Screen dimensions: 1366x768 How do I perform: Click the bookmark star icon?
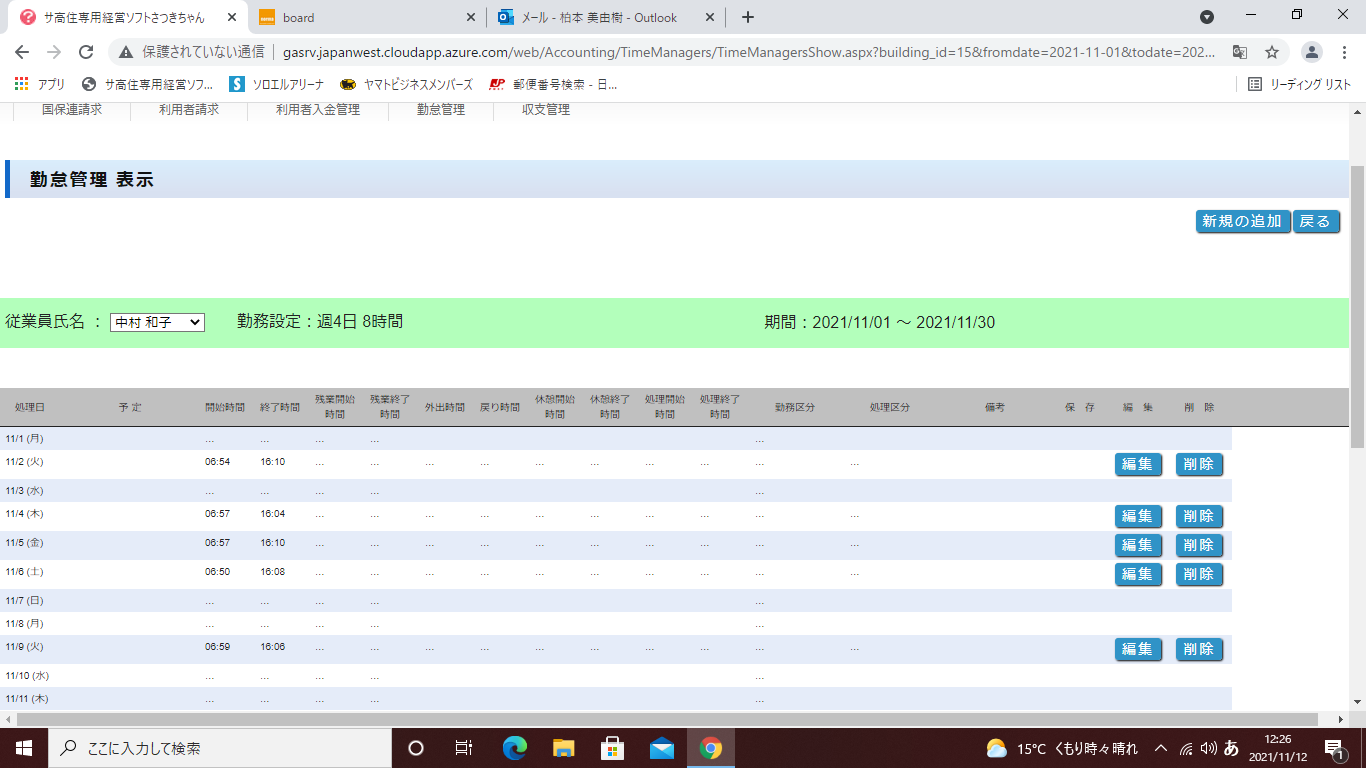point(1272,52)
